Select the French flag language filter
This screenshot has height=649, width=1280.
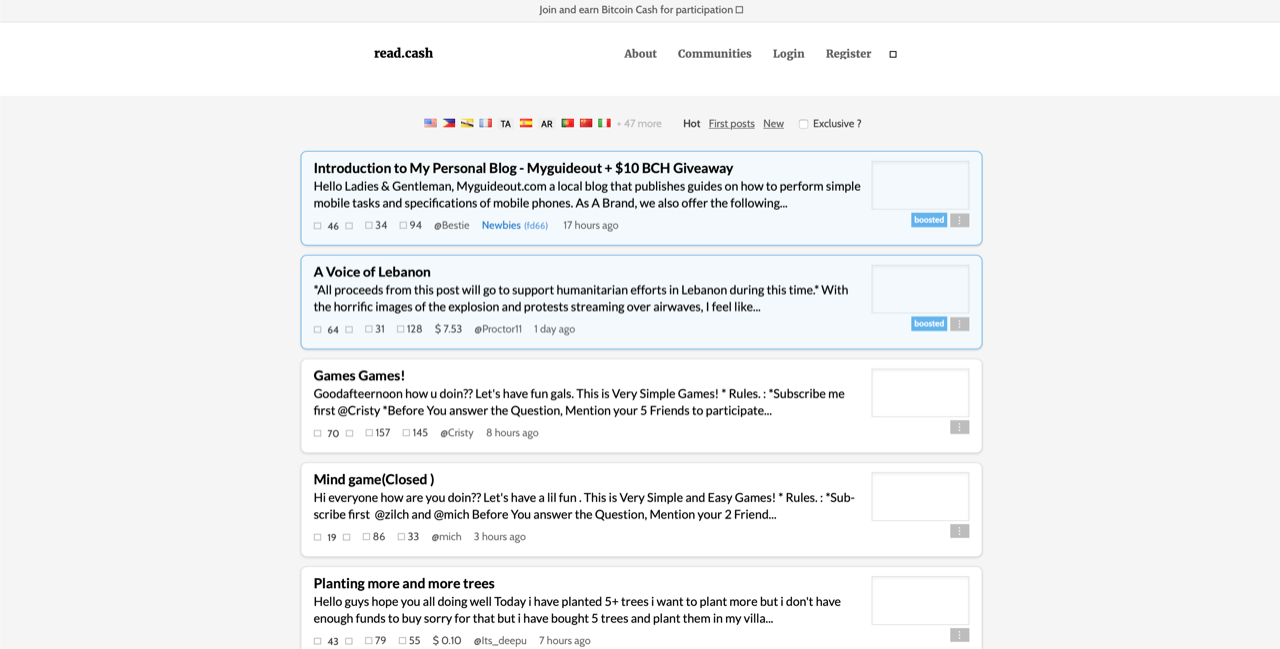pyautogui.click(x=486, y=123)
